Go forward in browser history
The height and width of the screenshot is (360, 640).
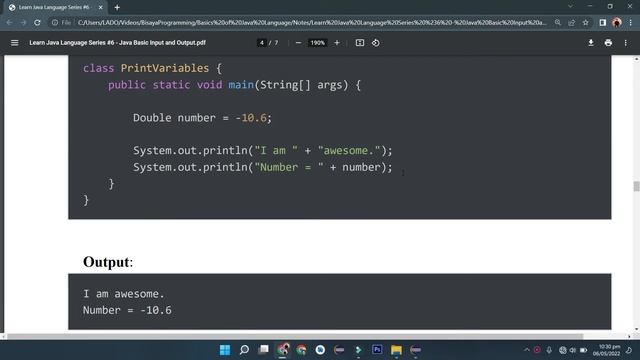click(x=23, y=23)
